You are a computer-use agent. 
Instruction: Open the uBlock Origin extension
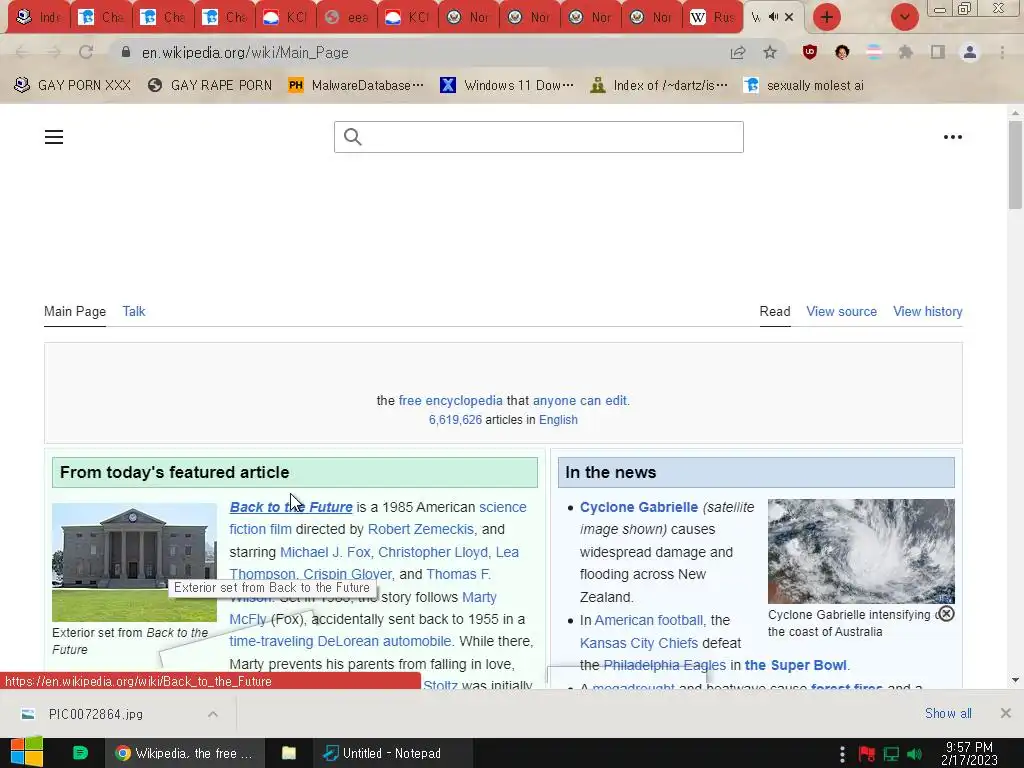810,52
